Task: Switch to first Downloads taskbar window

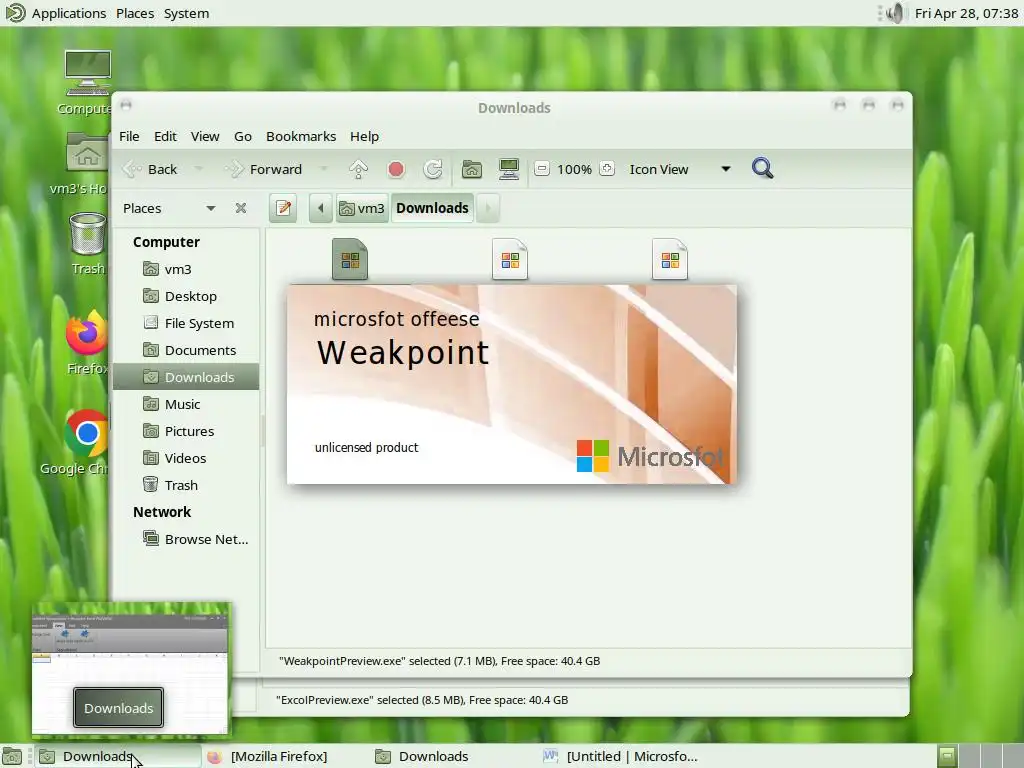Action: [116, 756]
